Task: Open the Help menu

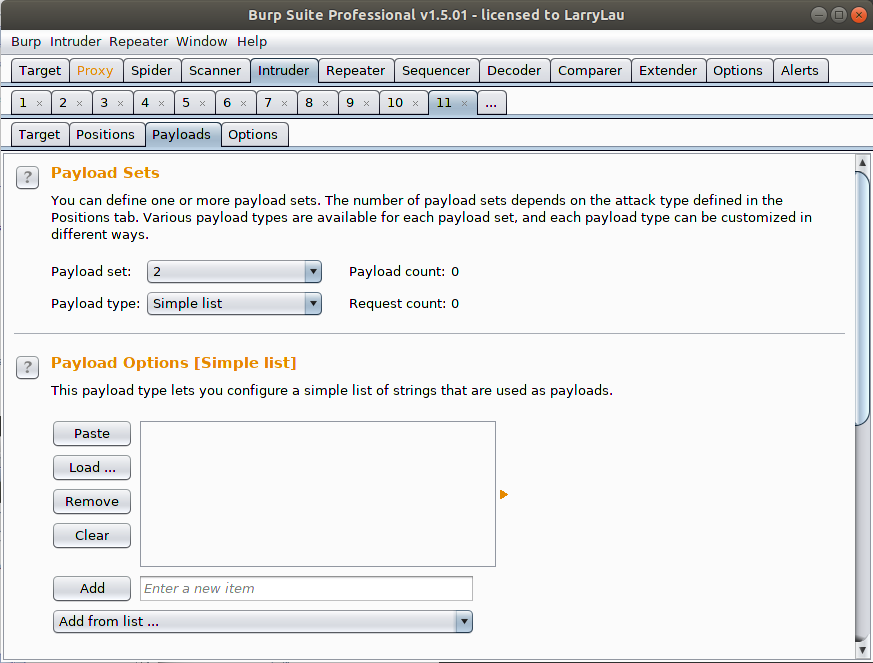Action: tap(252, 42)
